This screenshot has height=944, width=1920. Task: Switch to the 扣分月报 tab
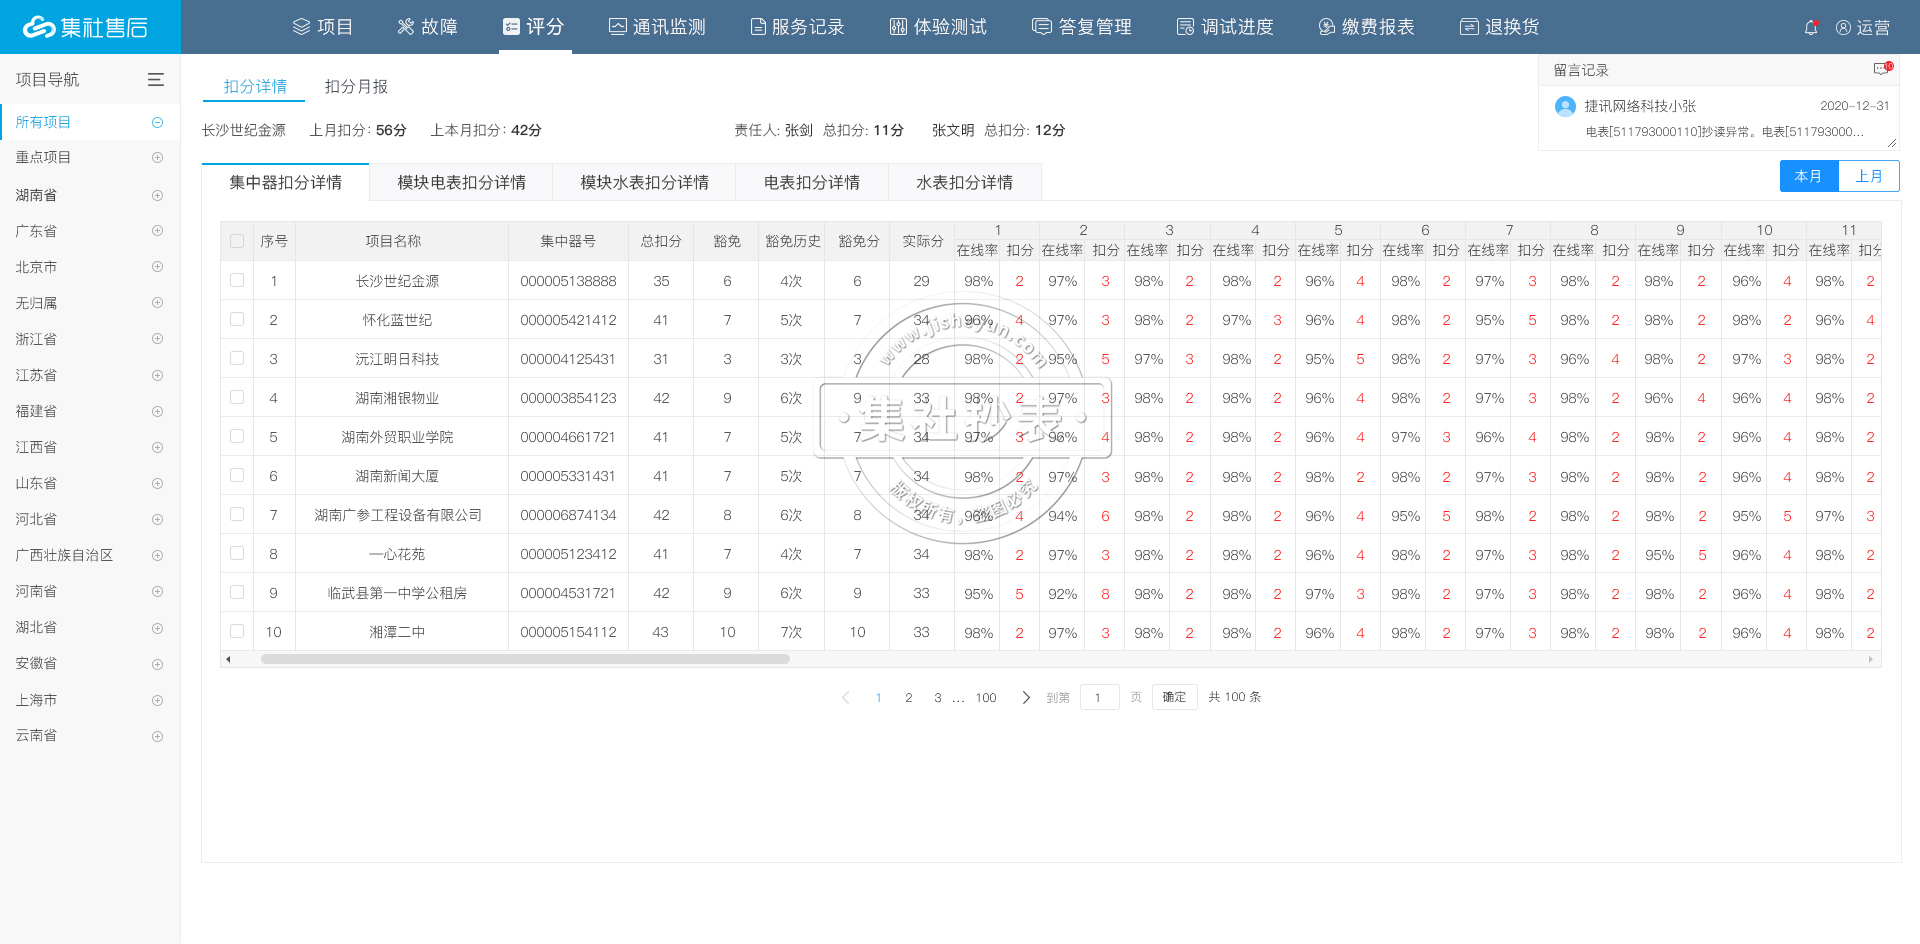coord(356,87)
